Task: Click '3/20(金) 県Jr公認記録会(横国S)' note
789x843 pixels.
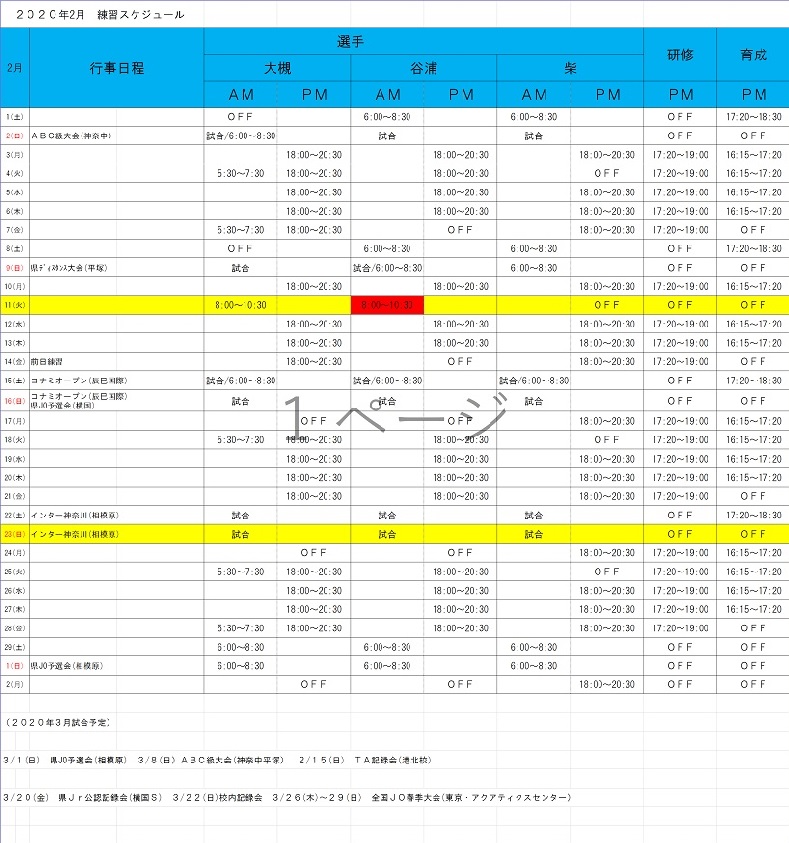Action: 82,798
